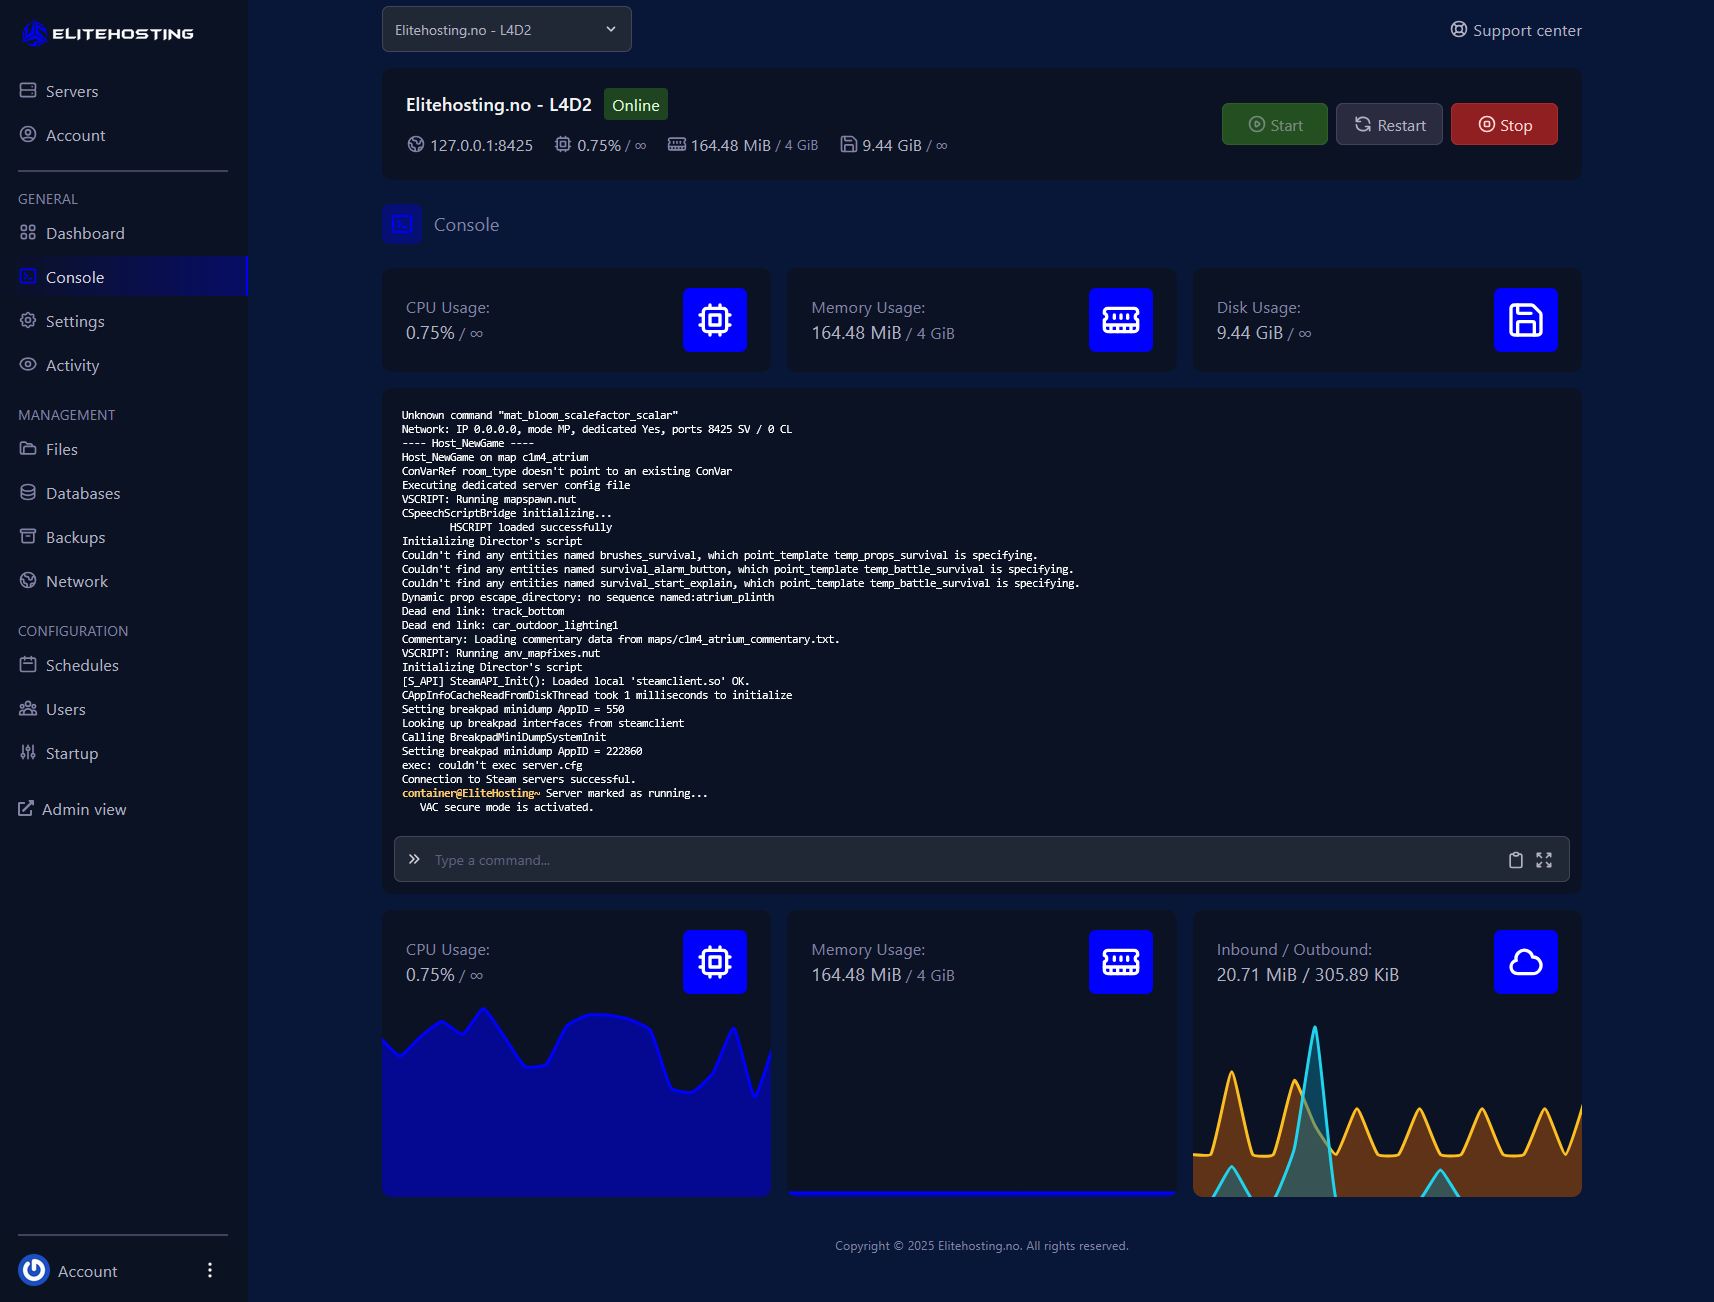The height and width of the screenshot is (1302, 1714).
Task: Click the Support center lifebuoy icon
Action: pos(1459,29)
